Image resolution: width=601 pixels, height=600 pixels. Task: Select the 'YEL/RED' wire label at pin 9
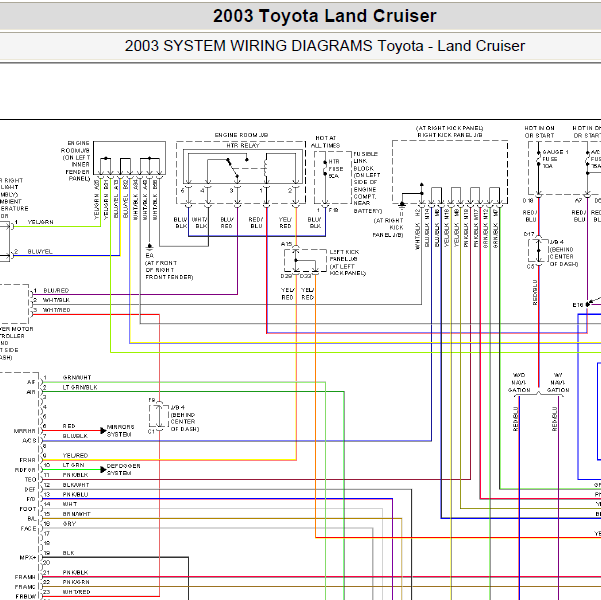click(x=75, y=455)
